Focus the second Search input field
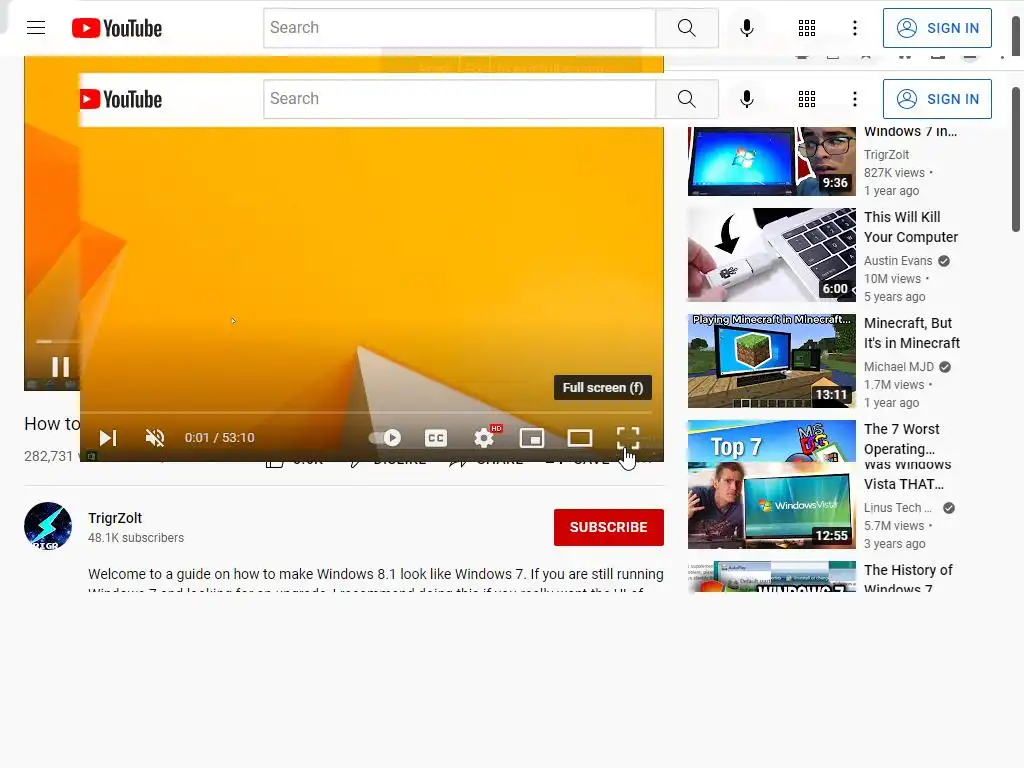The image size is (1024, 768). pos(459,99)
